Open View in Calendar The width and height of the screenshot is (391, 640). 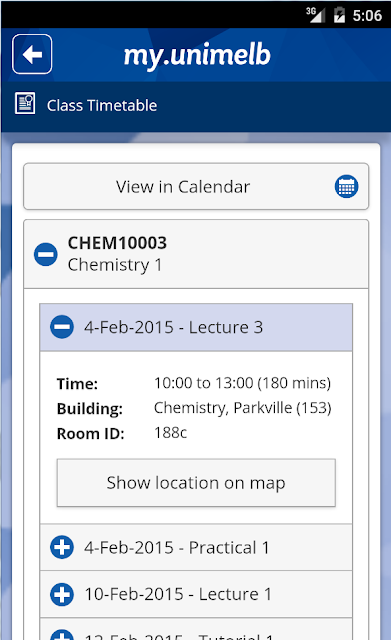tap(196, 187)
